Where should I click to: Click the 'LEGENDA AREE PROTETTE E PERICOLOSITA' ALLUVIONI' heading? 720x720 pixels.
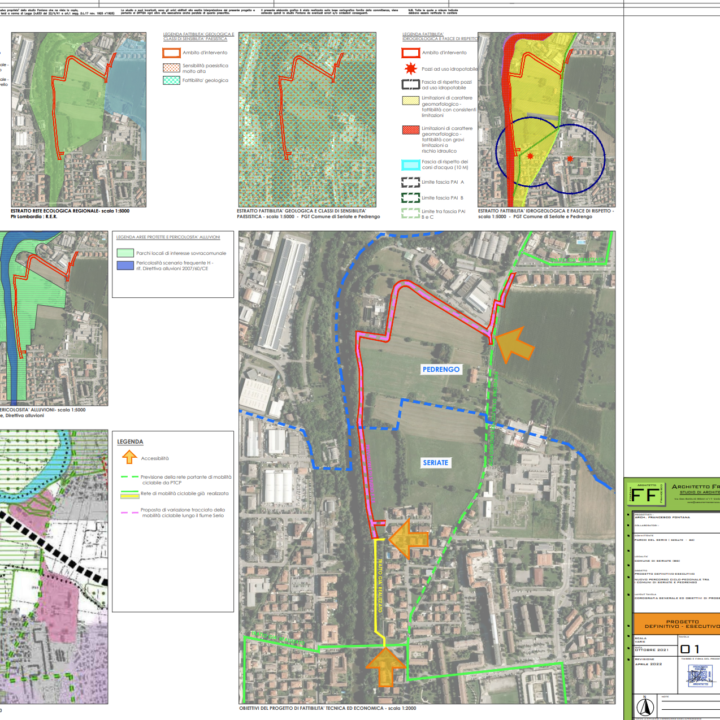click(x=168, y=237)
